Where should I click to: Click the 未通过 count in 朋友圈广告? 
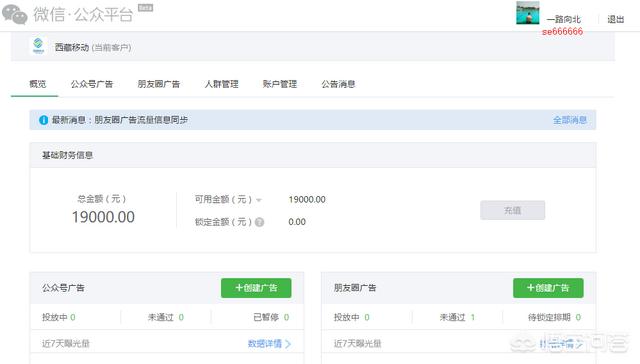(473, 317)
